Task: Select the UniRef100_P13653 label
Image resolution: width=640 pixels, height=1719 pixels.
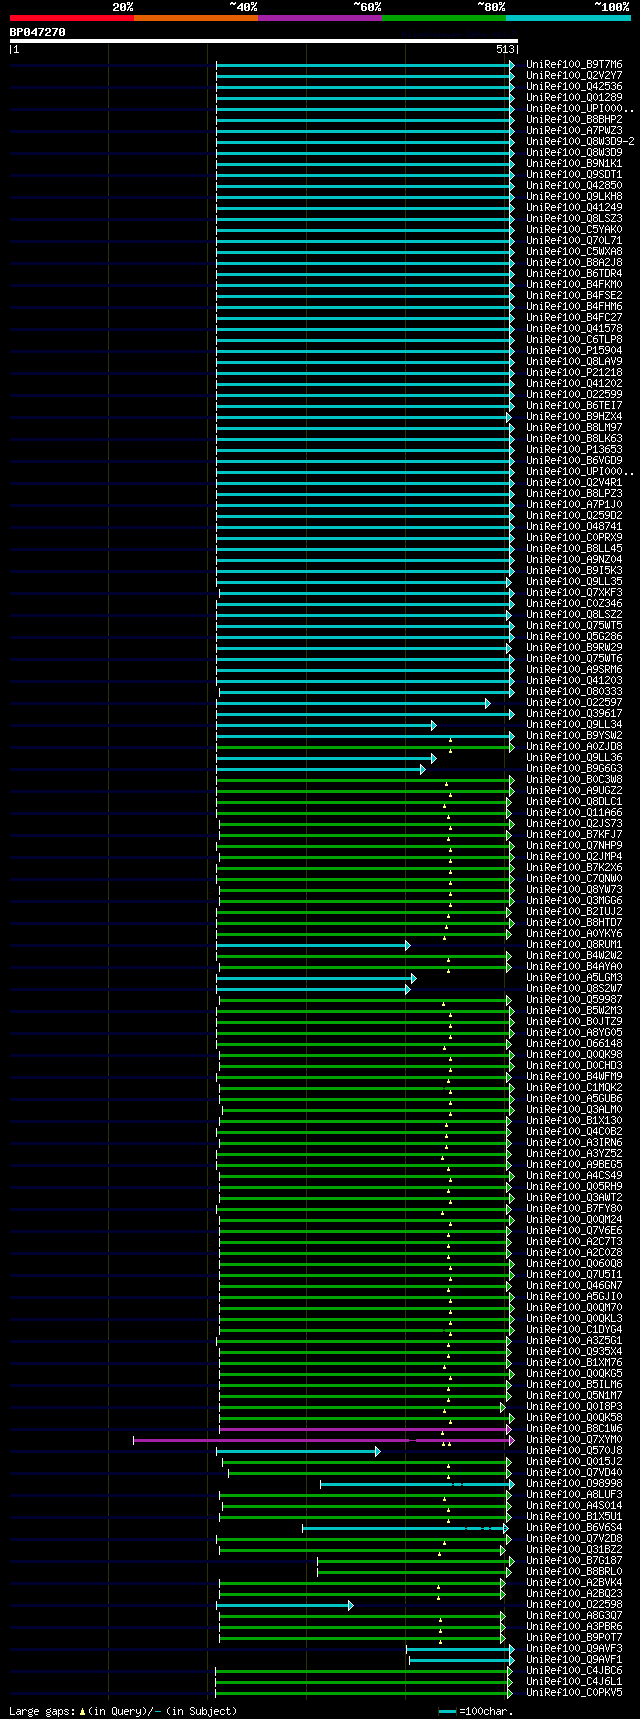Action: tap(574, 450)
